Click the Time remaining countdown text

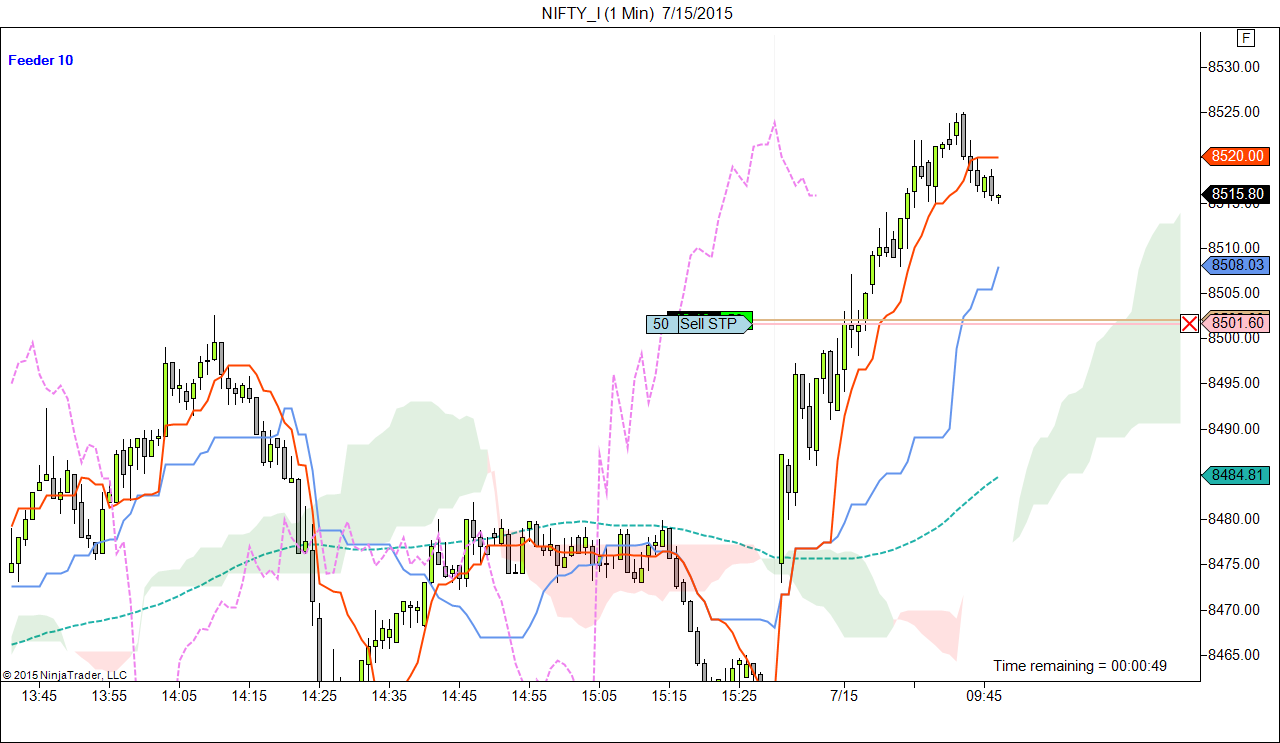(x=1080, y=666)
